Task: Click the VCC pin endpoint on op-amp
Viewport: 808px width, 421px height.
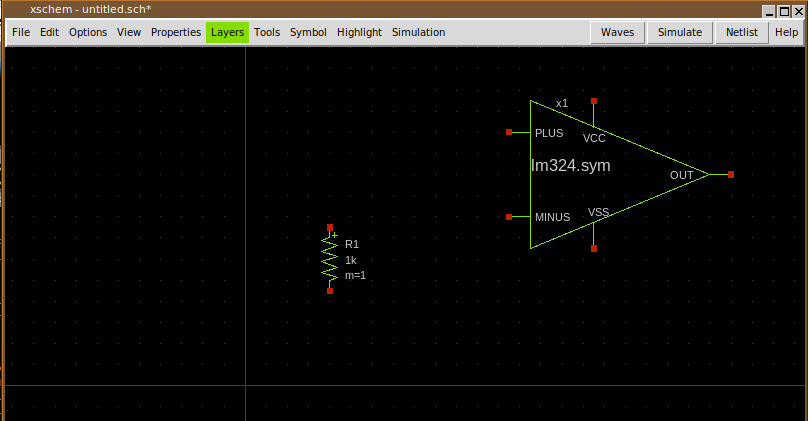Action: [x=594, y=101]
